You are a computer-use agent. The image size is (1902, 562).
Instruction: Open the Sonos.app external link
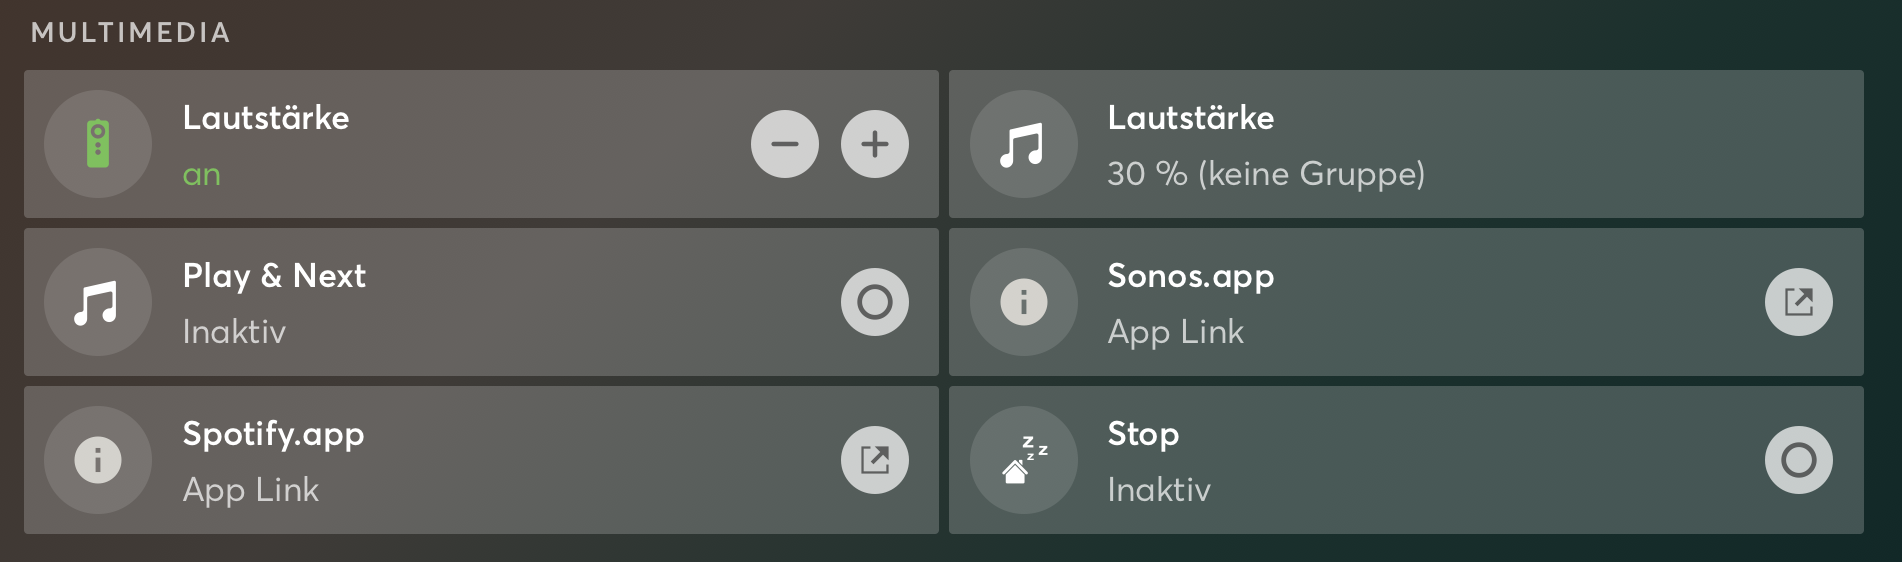[1798, 302]
